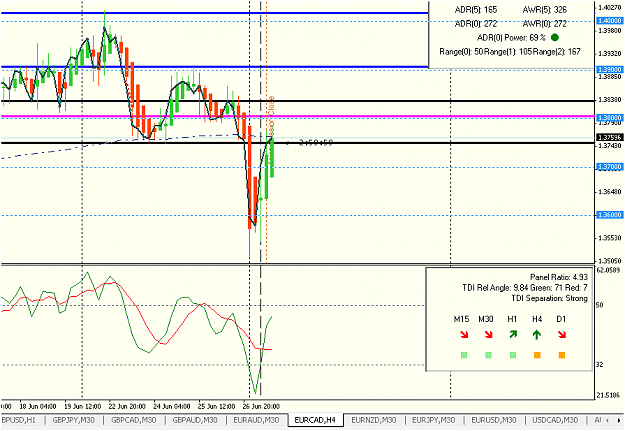Click the M15 red down-trend arrow

pos(464,335)
